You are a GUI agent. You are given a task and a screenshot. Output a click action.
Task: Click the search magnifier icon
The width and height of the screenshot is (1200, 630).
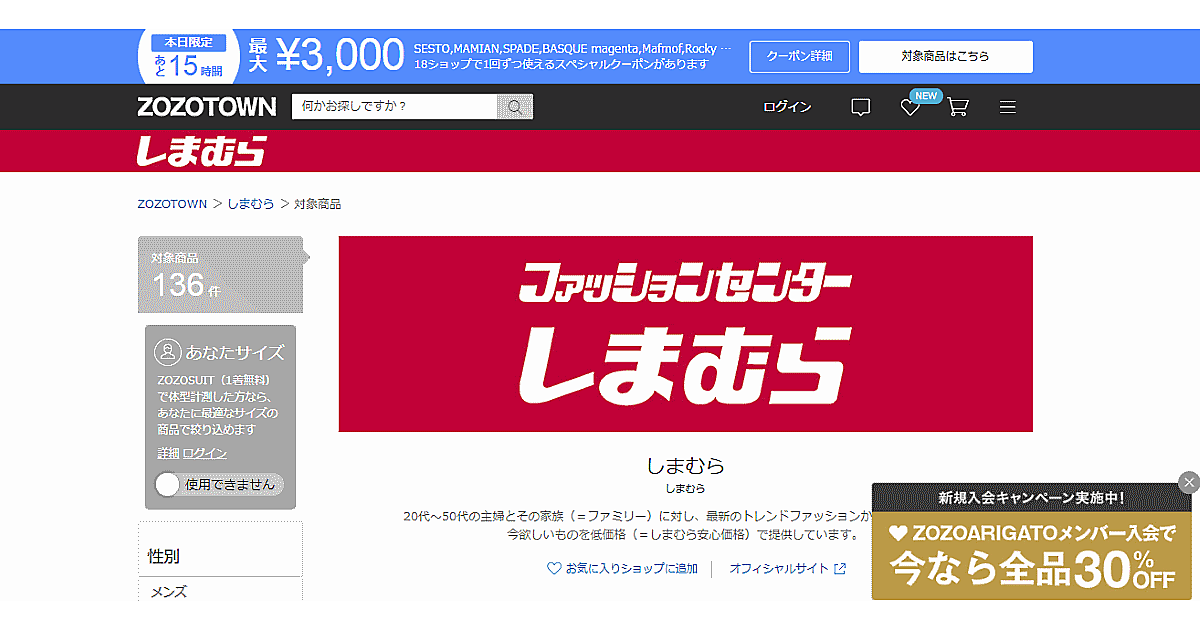pyautogui.click(x=515, y=107)
